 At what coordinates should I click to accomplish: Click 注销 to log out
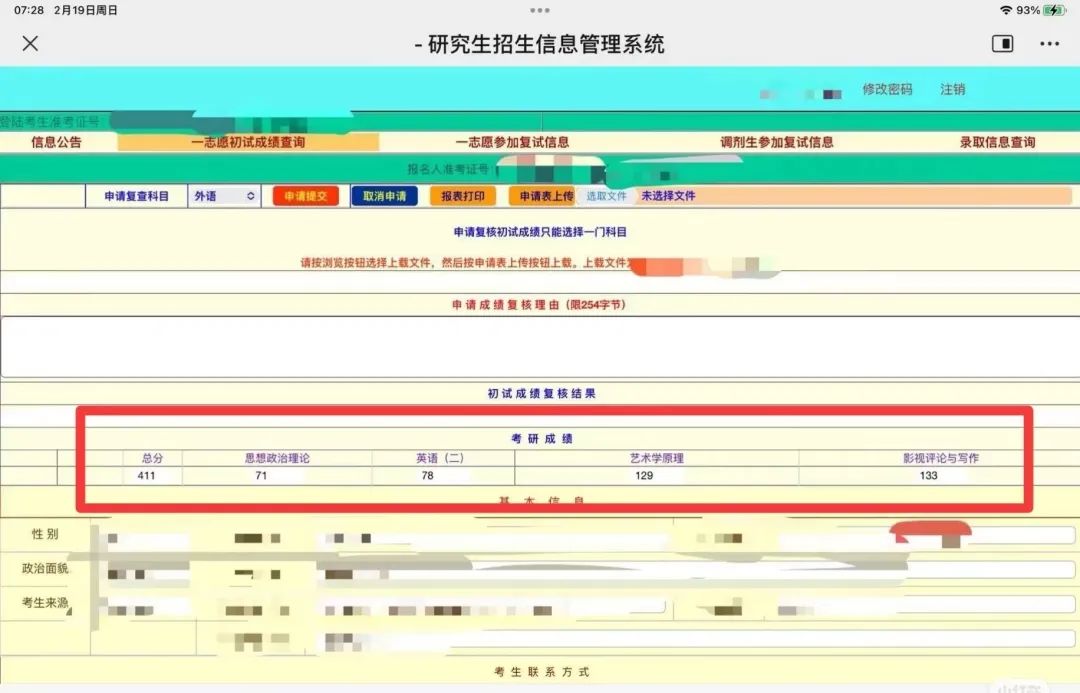tap(952, 89)
